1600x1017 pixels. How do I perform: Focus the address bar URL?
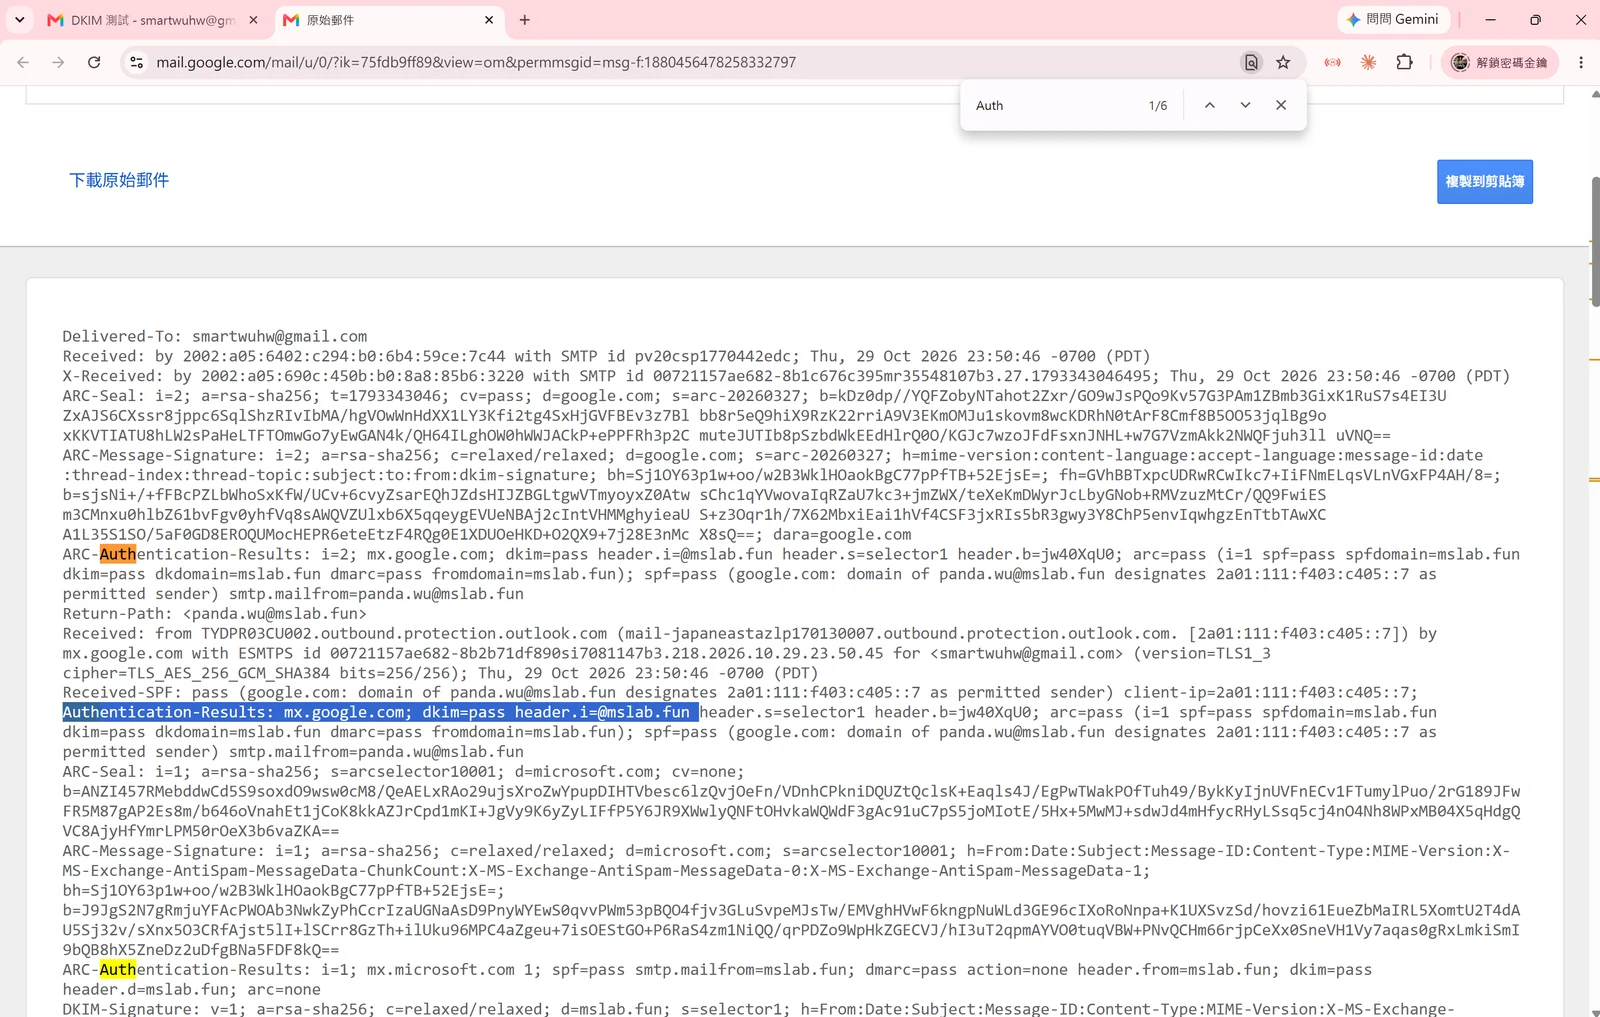coord(476,62)
